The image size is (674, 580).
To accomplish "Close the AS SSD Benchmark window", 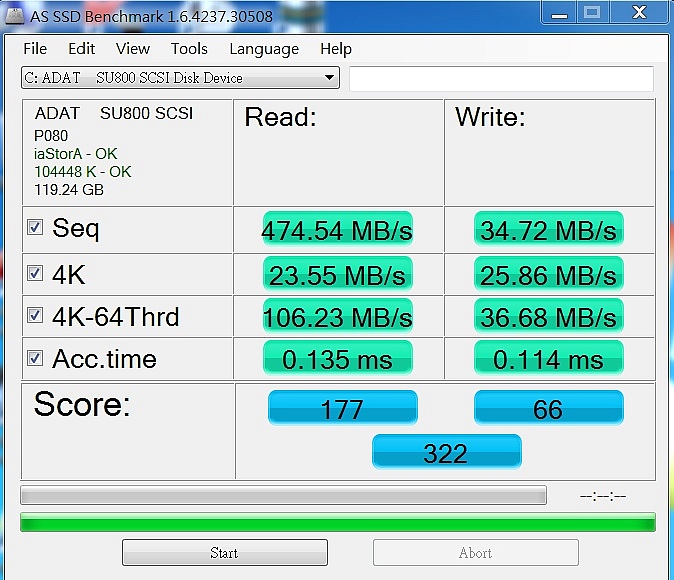I will point(639,12).
